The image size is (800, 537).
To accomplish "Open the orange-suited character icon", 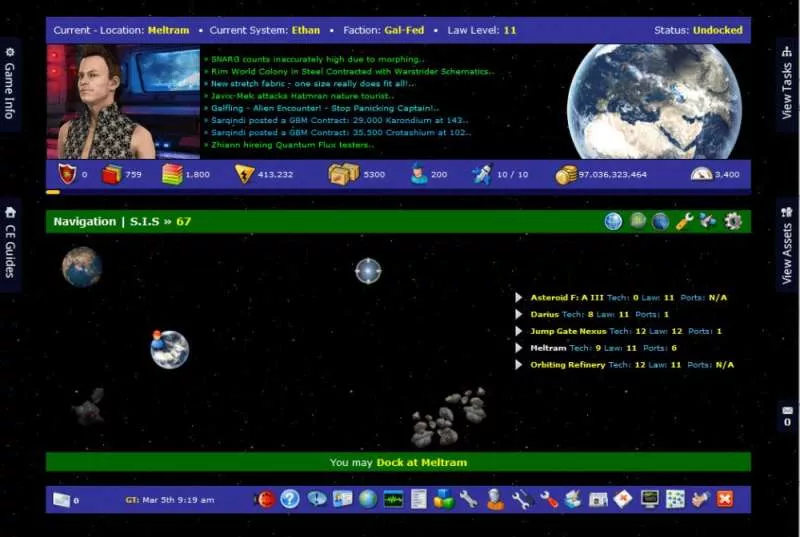I will coord(494,499).
